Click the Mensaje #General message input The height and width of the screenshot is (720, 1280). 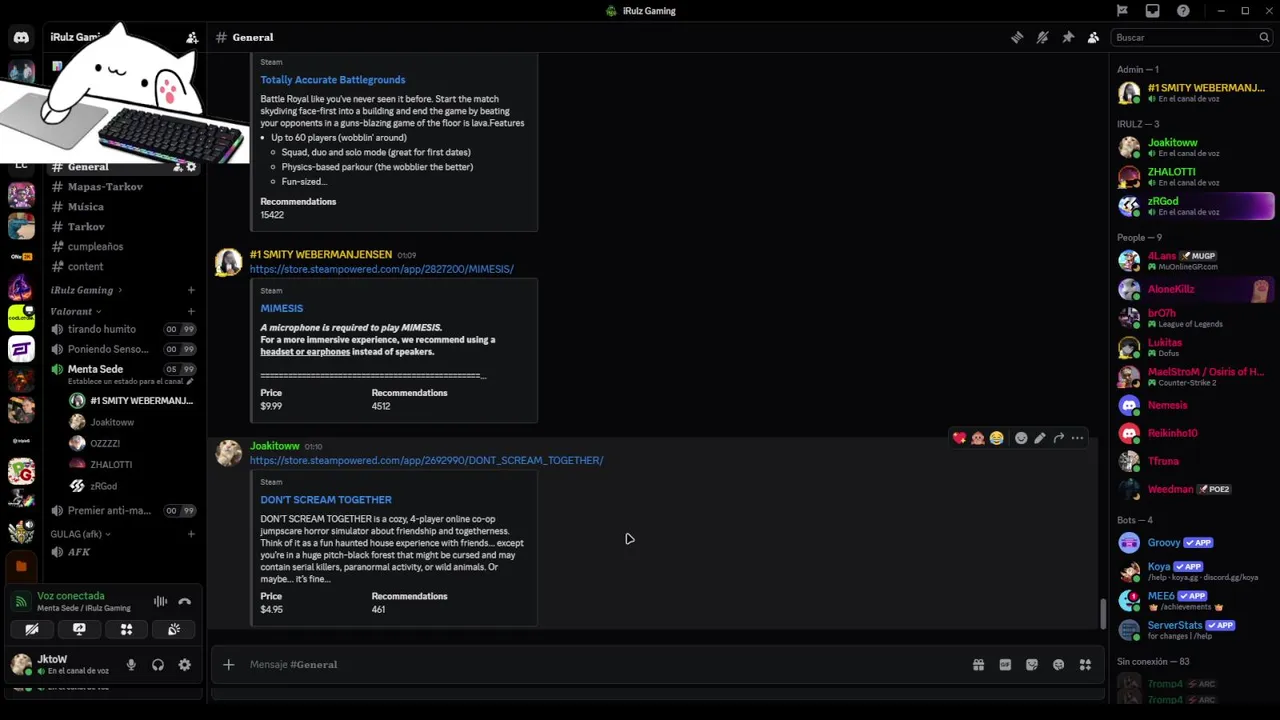(x=600, y=664)
